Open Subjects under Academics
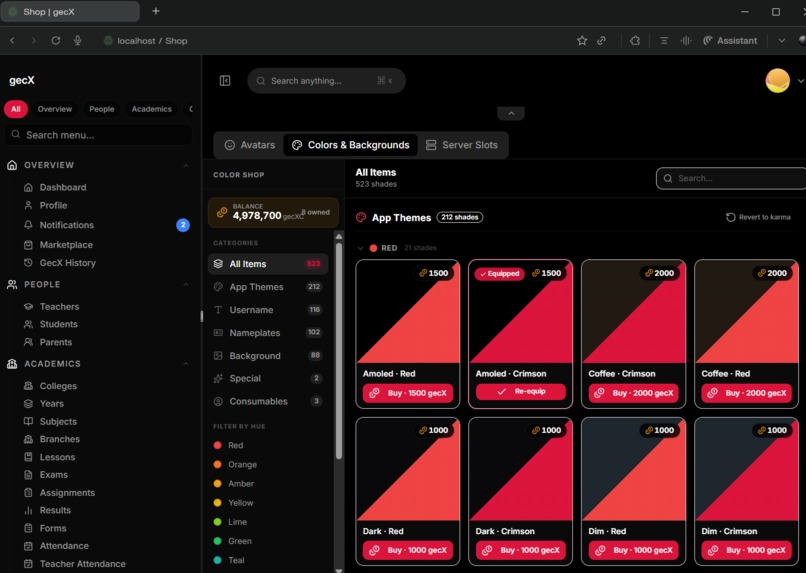This screenshot has height=573, width=806. 58,421
